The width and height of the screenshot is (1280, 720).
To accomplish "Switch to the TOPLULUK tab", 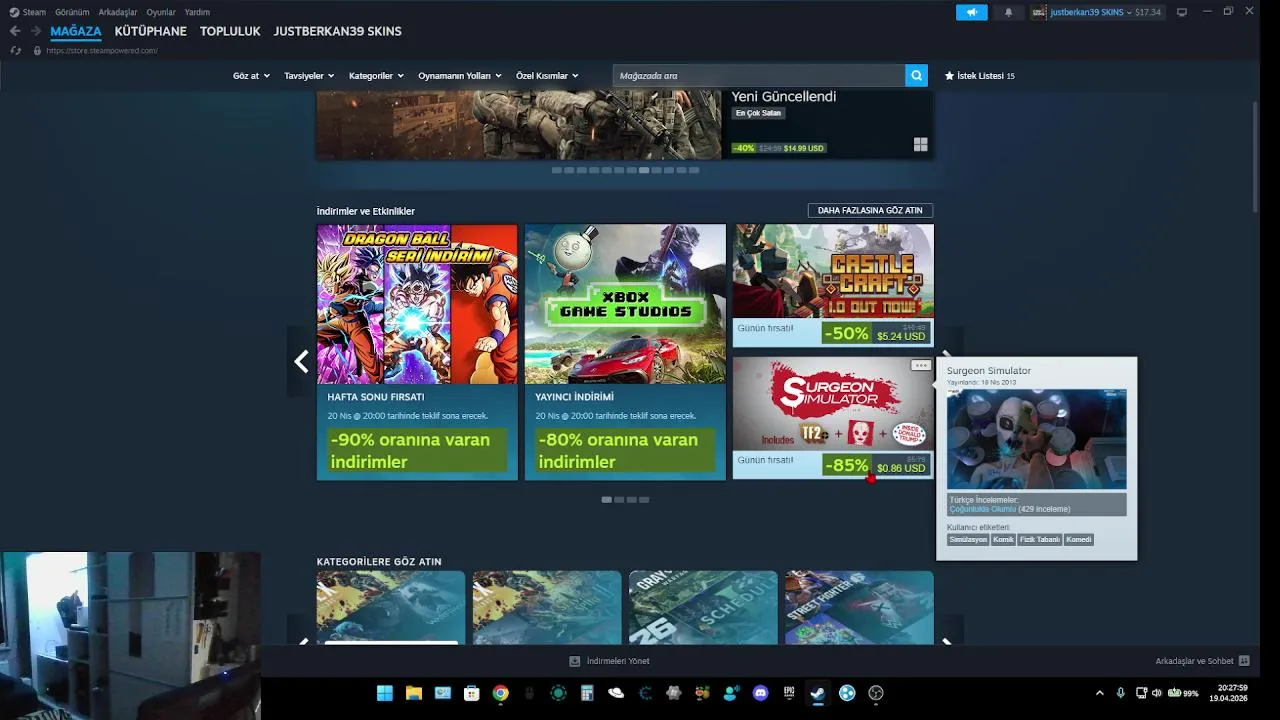I will coord(230,31).
